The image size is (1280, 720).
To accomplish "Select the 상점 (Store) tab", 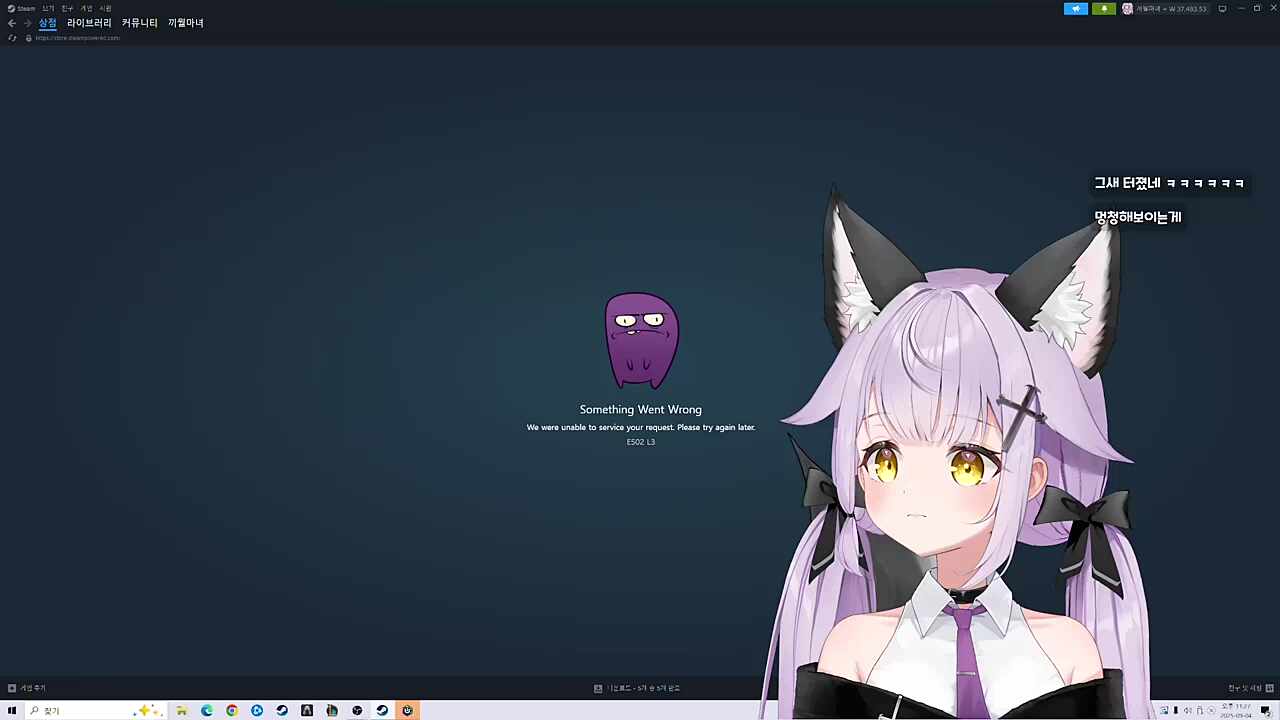I will [x=48, y=23].
